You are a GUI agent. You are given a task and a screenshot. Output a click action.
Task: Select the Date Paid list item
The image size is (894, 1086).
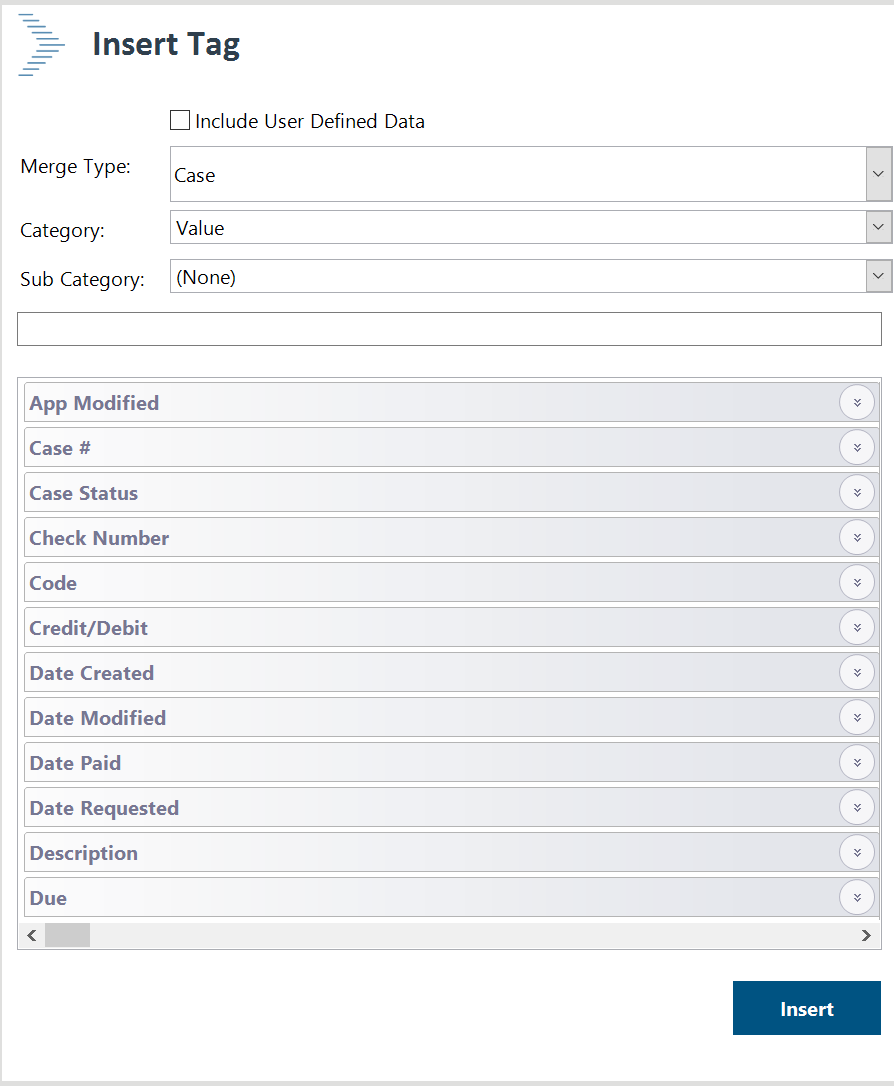pos(76,763)
